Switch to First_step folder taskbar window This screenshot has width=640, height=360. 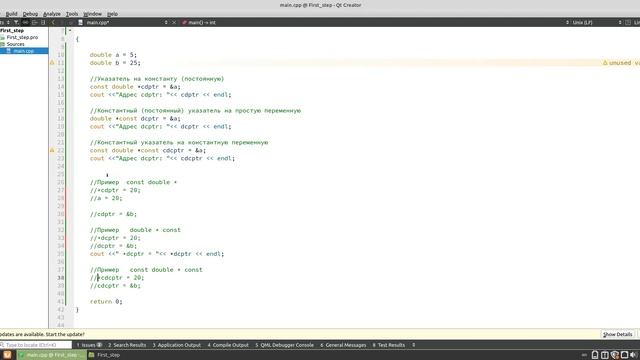pyautogui.click(x=104, y=355)
